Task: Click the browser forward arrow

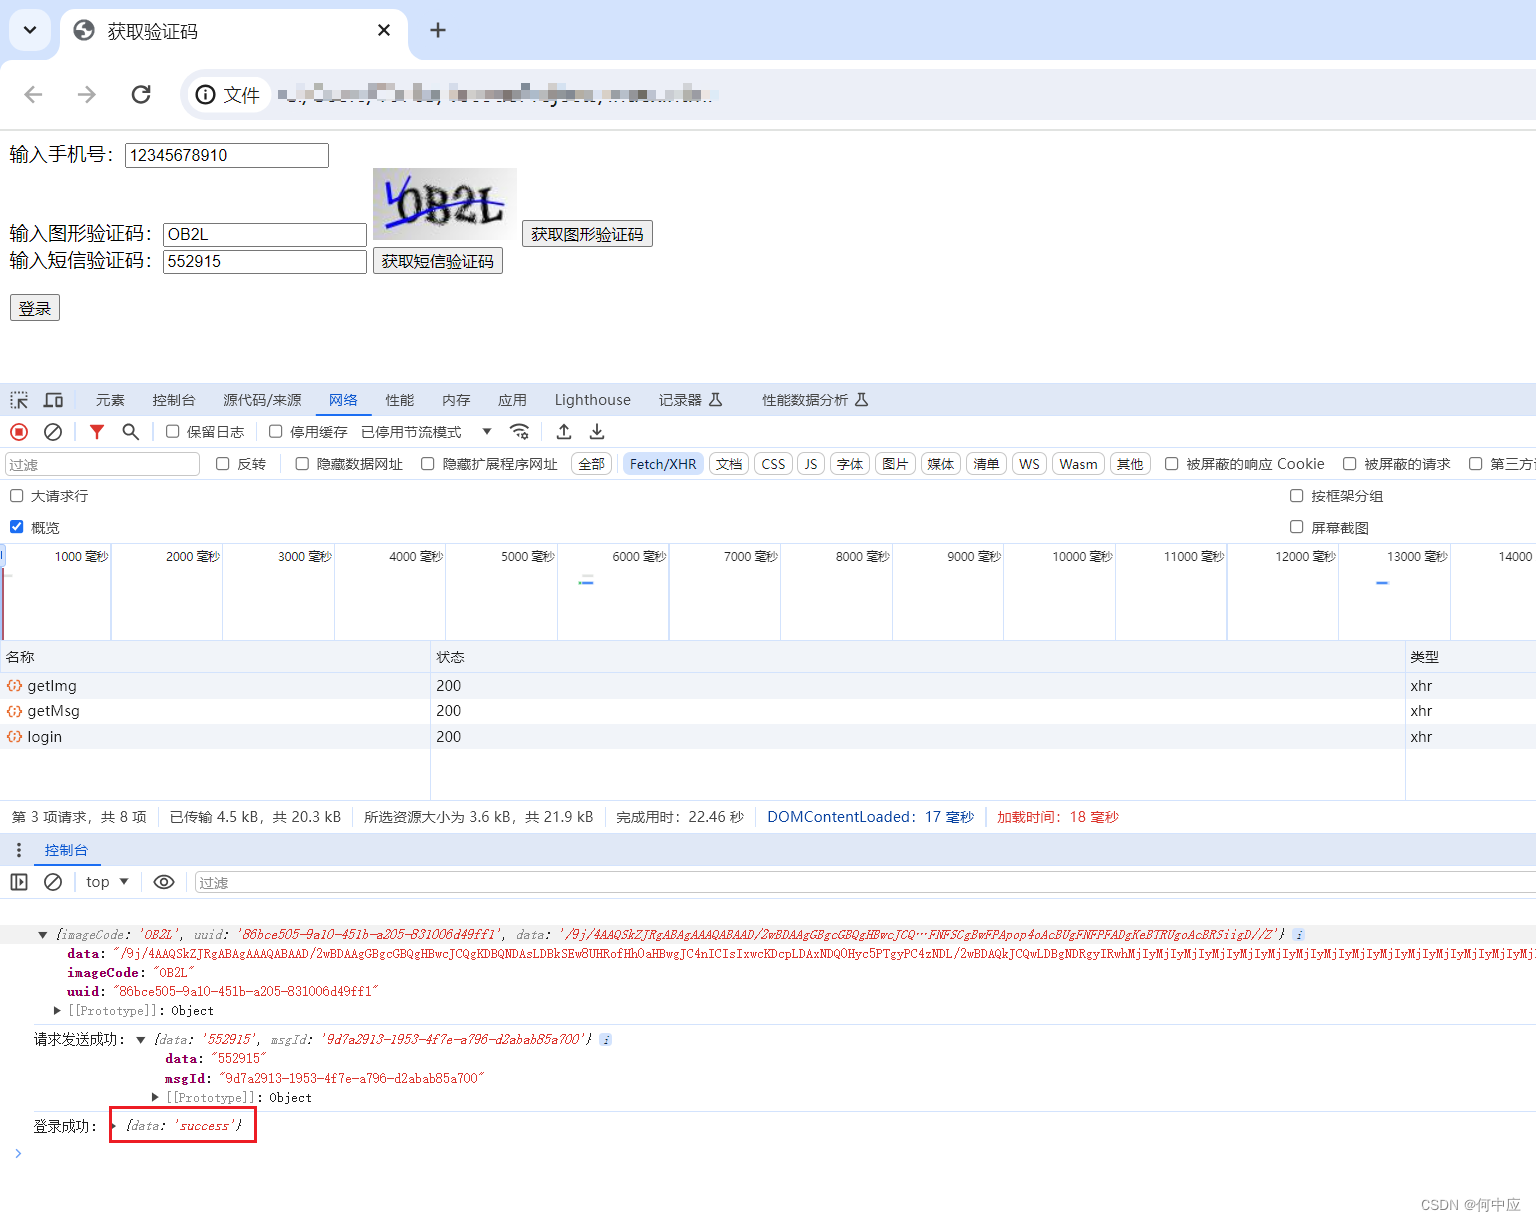Action: tap(87, 94)
